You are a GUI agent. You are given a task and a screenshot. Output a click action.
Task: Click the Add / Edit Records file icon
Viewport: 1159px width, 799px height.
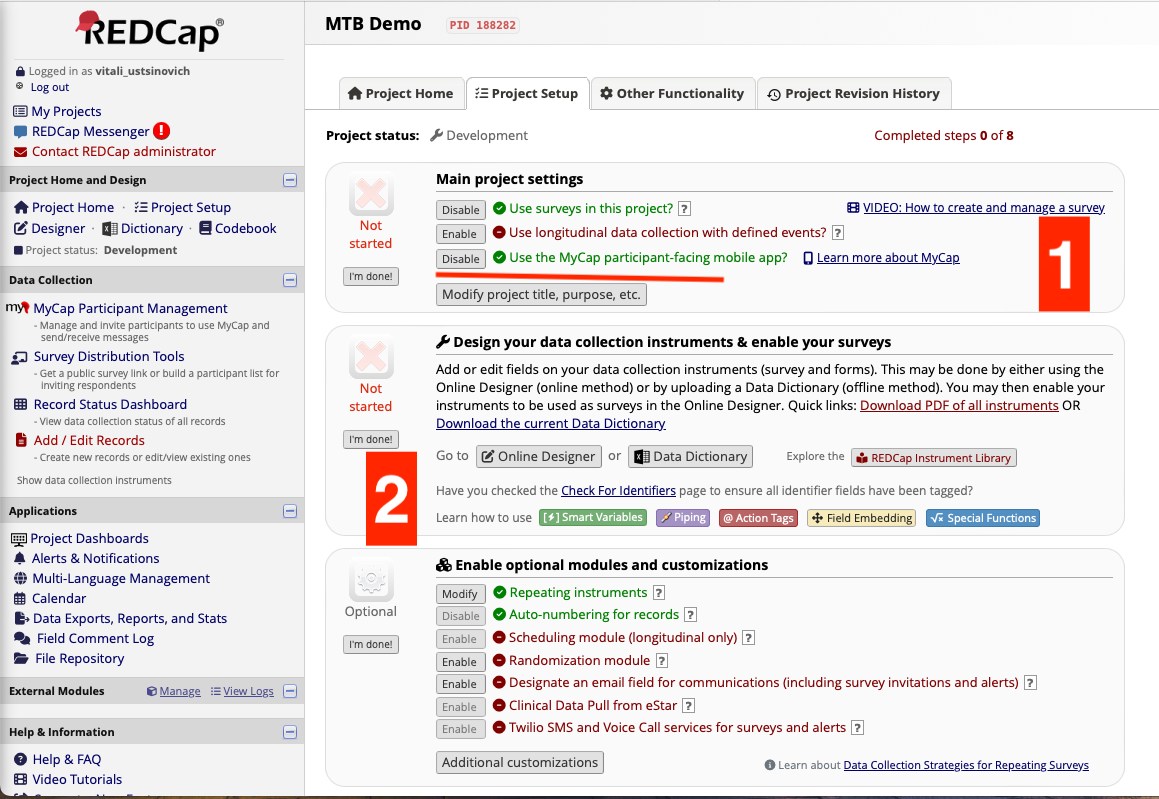pyautogui.click(x=21, y=440)
